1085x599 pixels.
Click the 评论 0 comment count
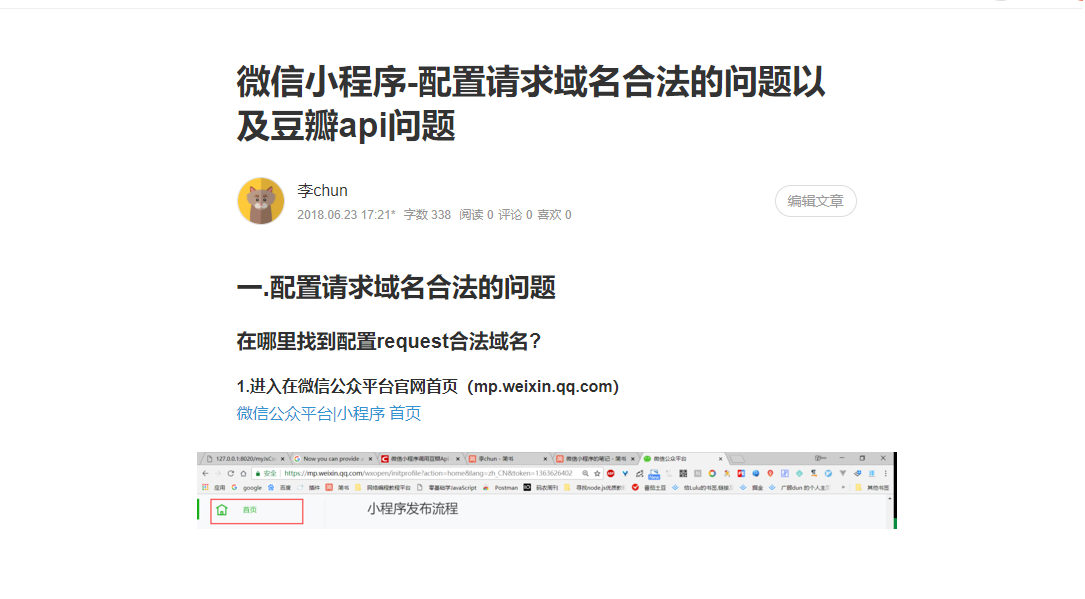pyautogui.click(x=515, y=215)
